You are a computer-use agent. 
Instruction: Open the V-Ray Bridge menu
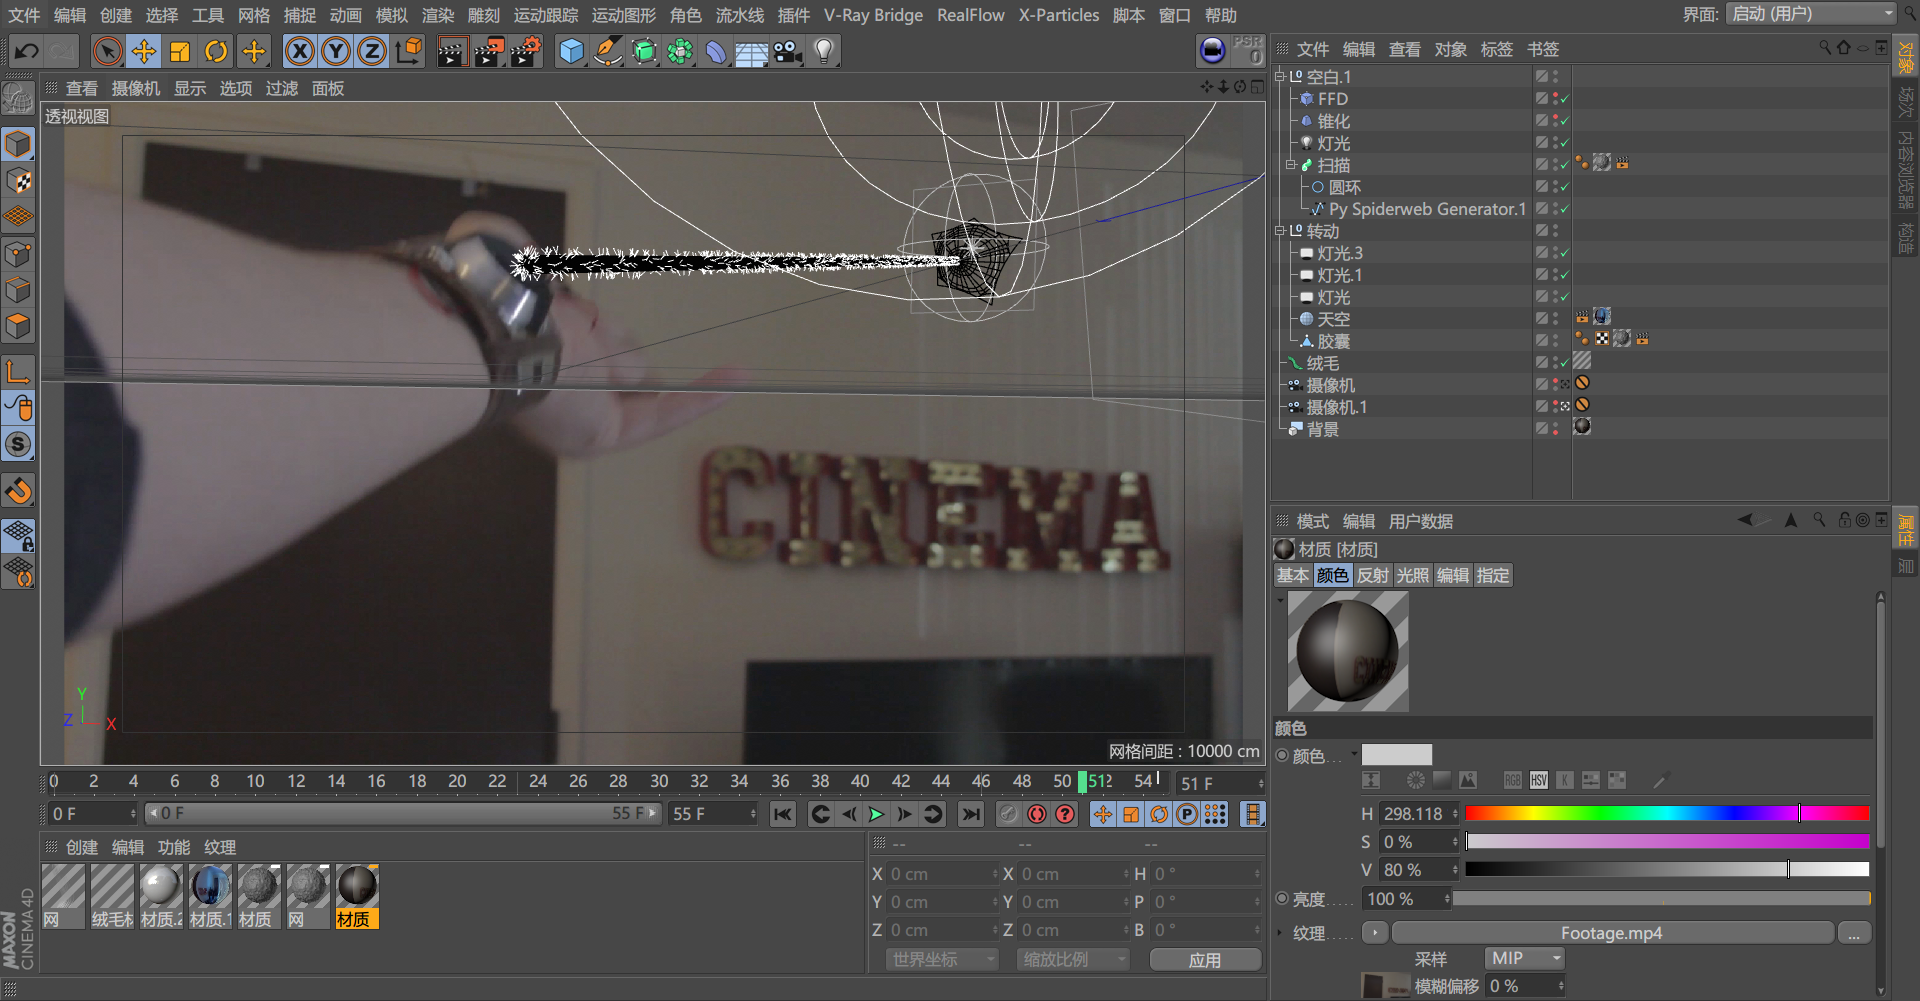tap(873, 15)
